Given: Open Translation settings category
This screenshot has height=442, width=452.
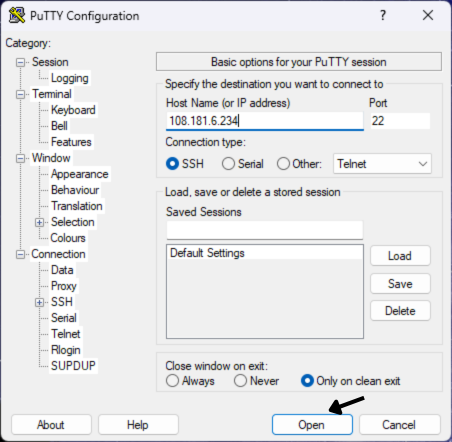Looking at the screenshot, I should coord(77,206).
